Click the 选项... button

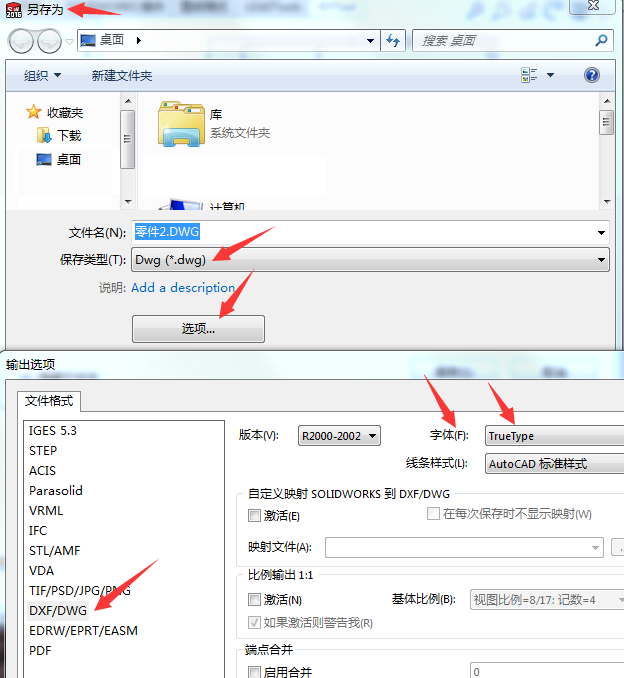coord(198,329)
